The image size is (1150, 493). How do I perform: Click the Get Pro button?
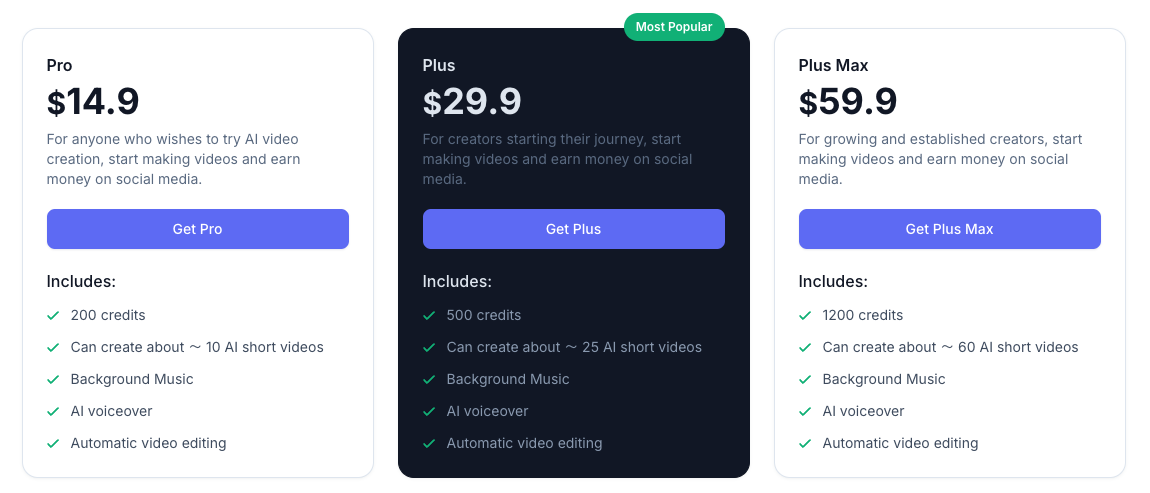point(197,229)
